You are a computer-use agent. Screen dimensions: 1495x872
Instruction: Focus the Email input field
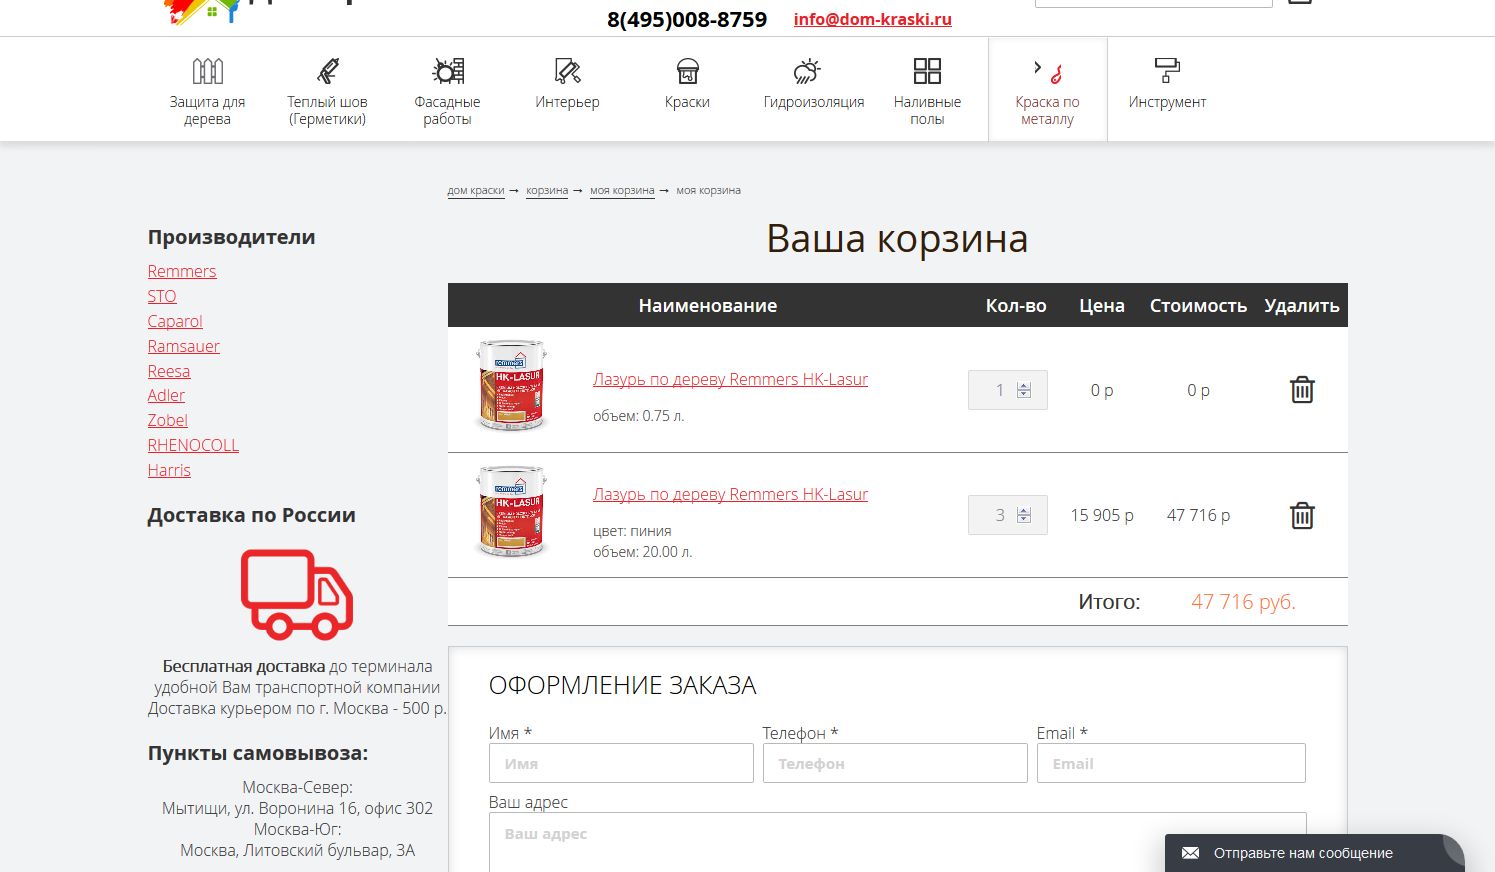pos(1171,763)
